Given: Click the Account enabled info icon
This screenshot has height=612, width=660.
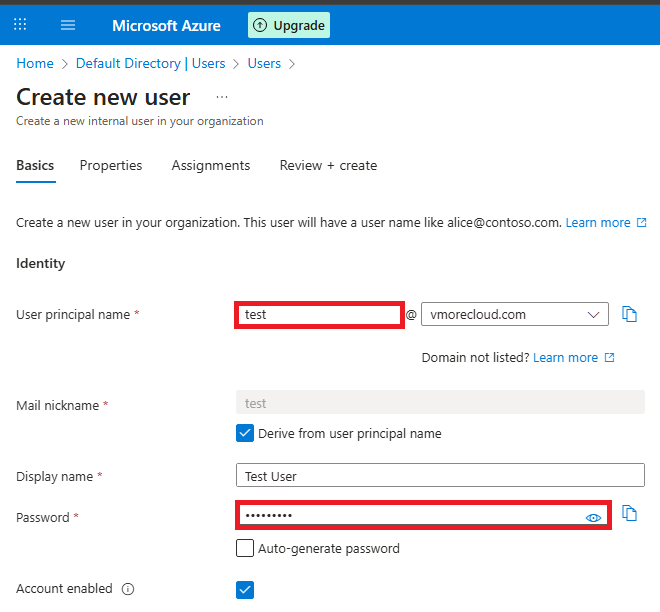Looking at the screenshot, I should click(128, 589).
